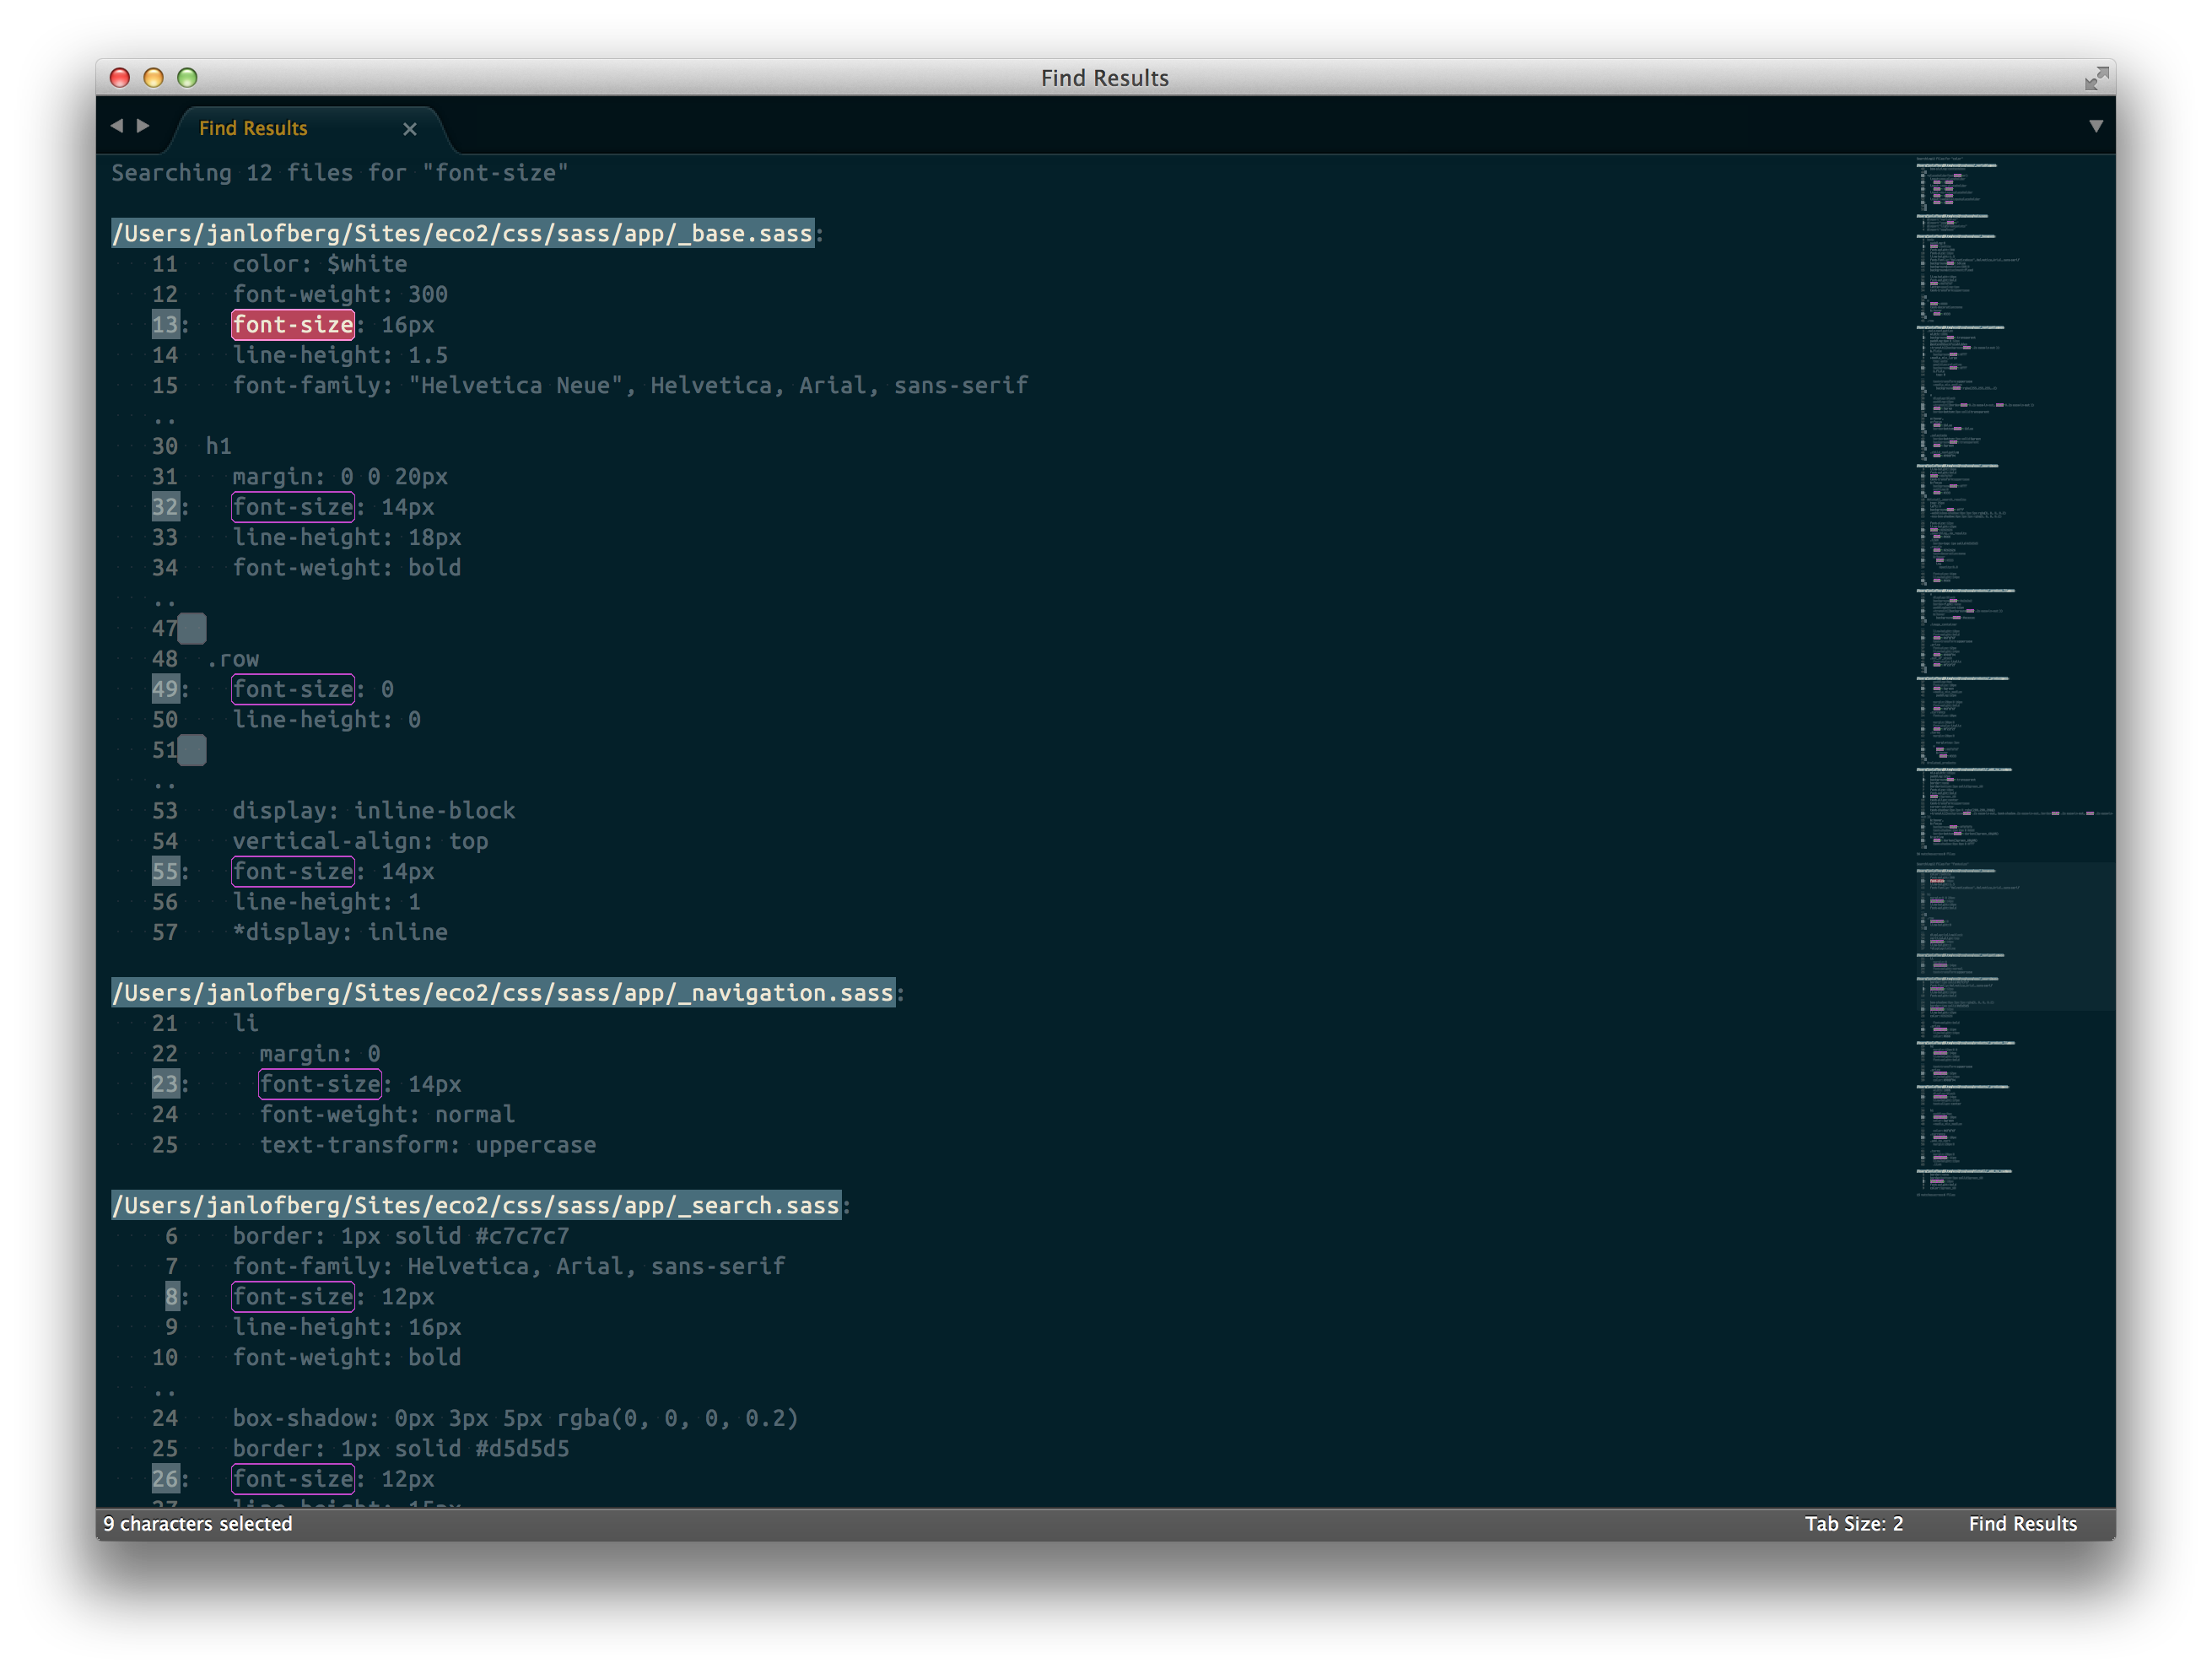Image resolution: width=2212 pixels, height=1674 pixels.
Task: Click the font-size match on line 49
Action: click(x=293, y=689)
